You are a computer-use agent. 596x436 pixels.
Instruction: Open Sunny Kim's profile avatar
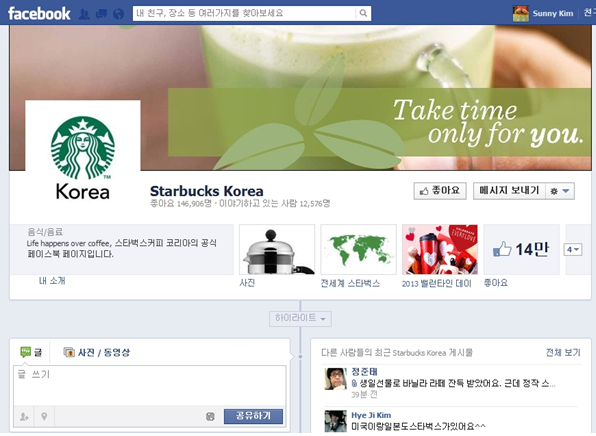(x=520, y=14)
